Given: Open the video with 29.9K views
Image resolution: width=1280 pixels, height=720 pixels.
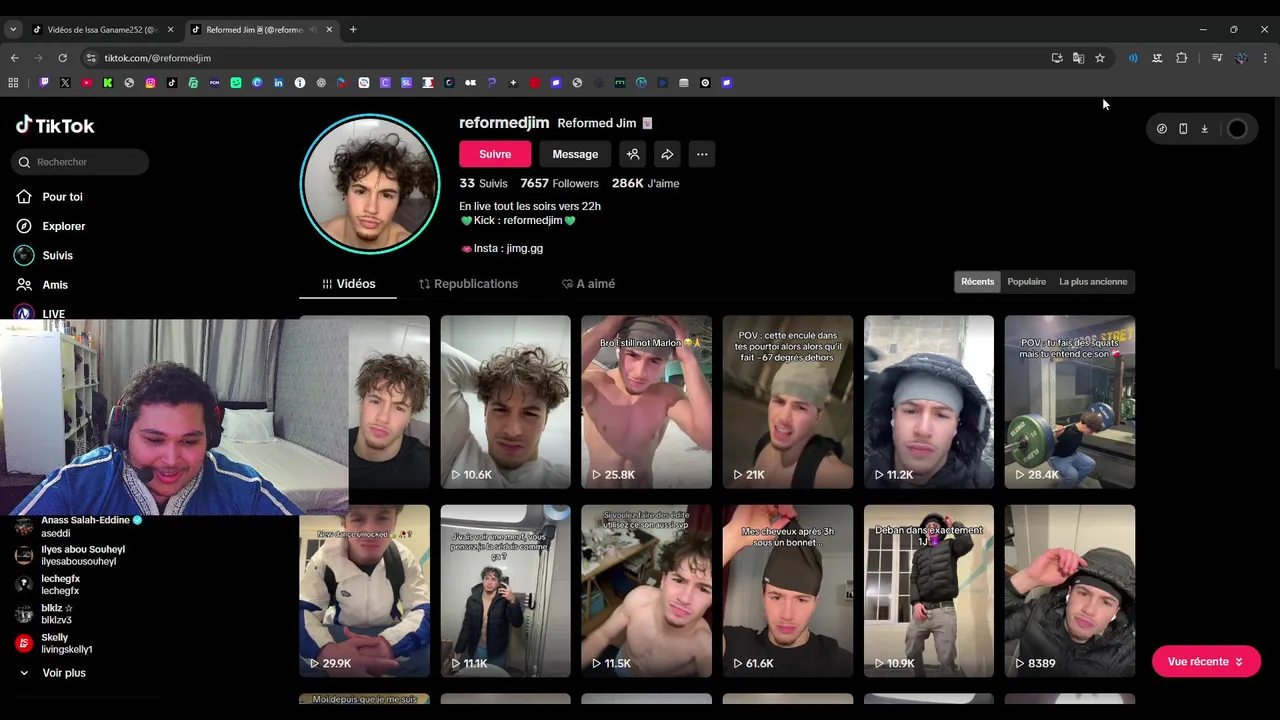Looking at the screenshot, I should [365, 591].
